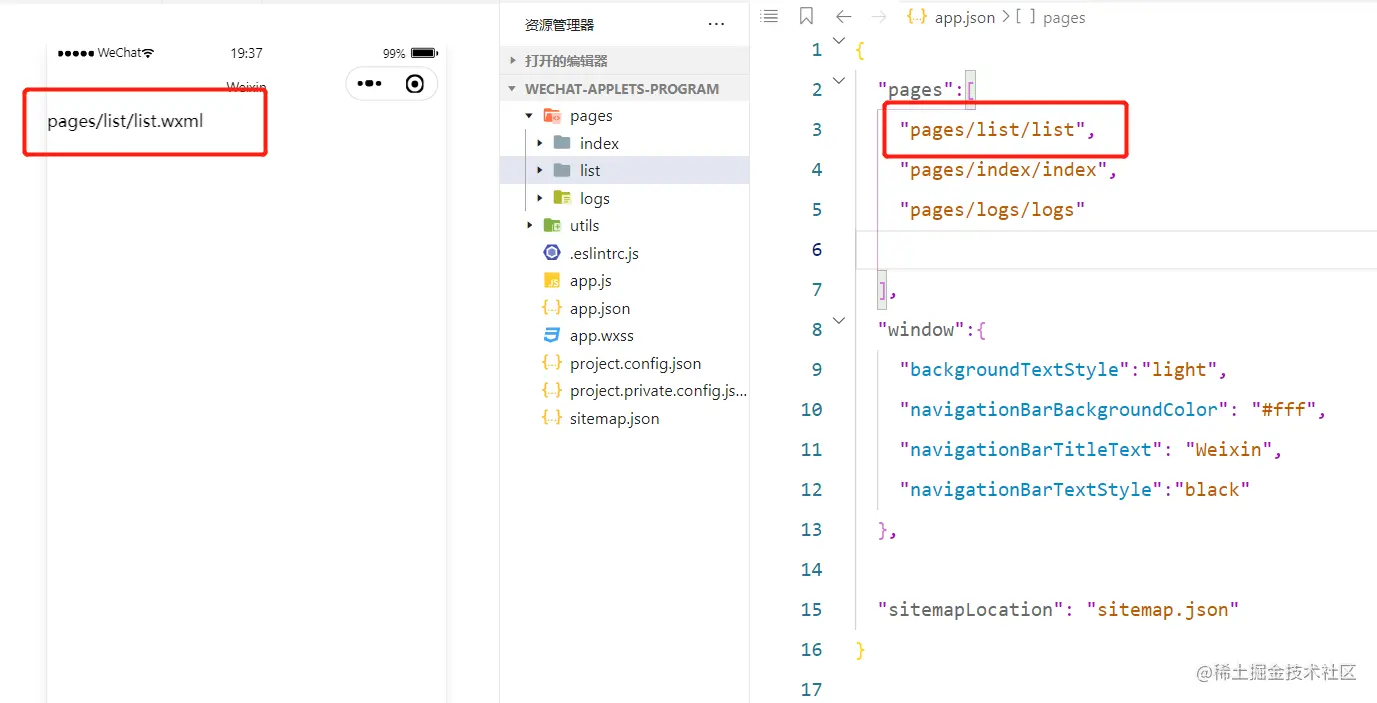Image resolution: width=1377 pixels, height=703 pixels.
Task: Toggle the bookmark icon in editor toolbar
Action: [x=806, y=16]
